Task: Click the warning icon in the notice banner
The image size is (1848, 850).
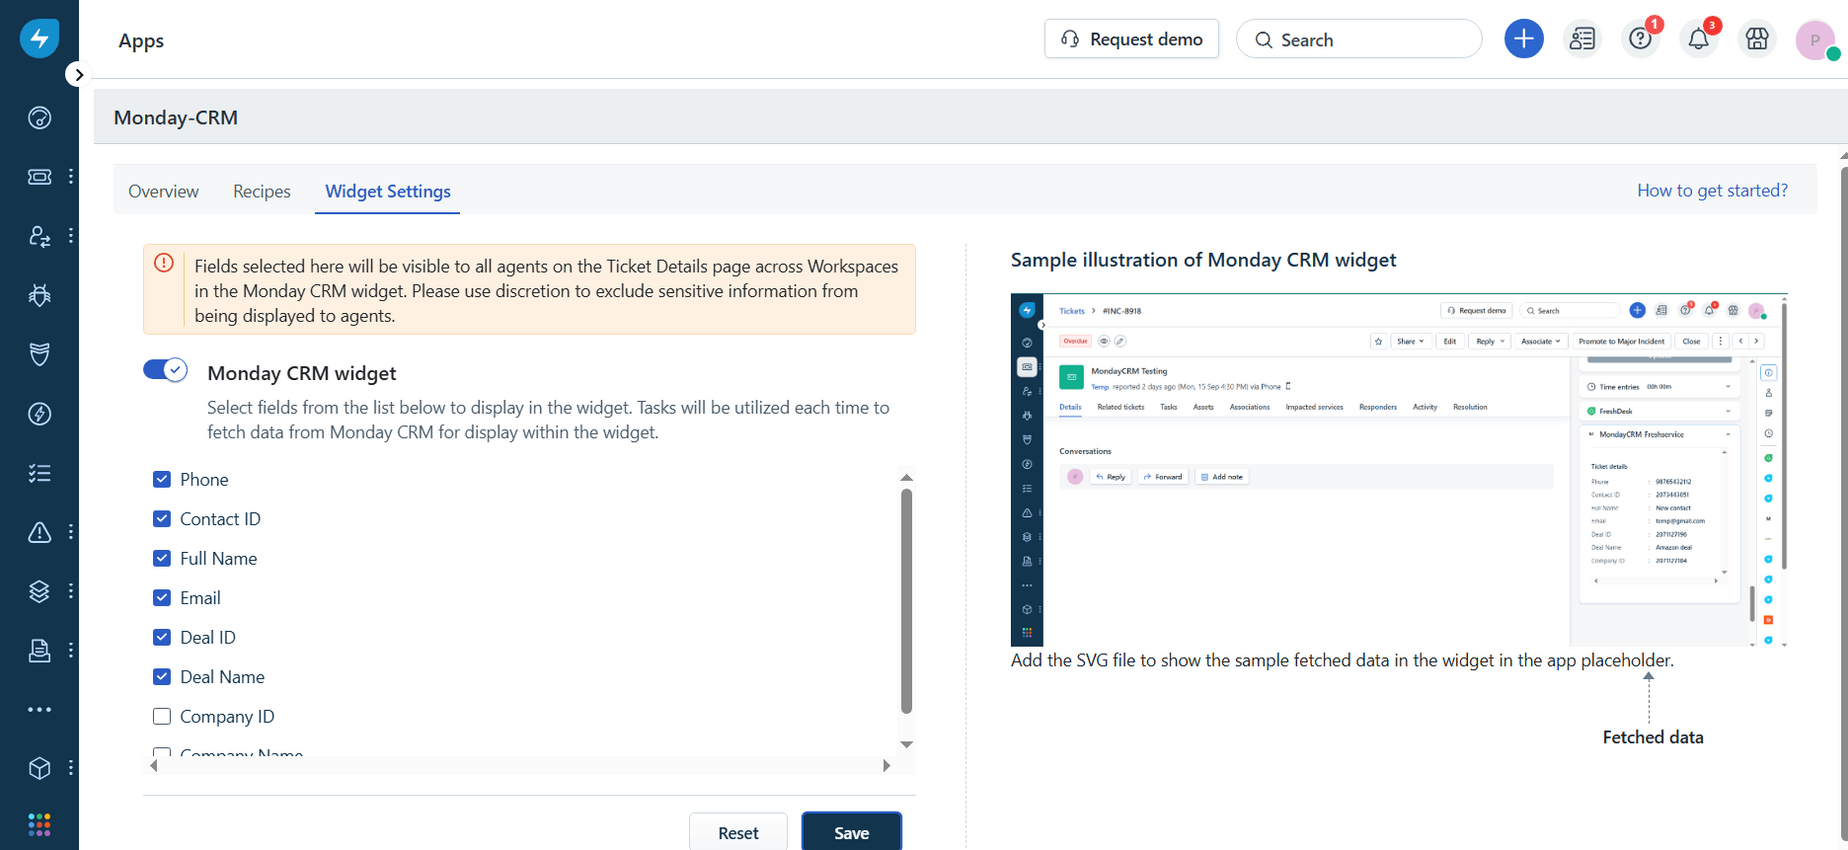Action: [x=164, y=263]
